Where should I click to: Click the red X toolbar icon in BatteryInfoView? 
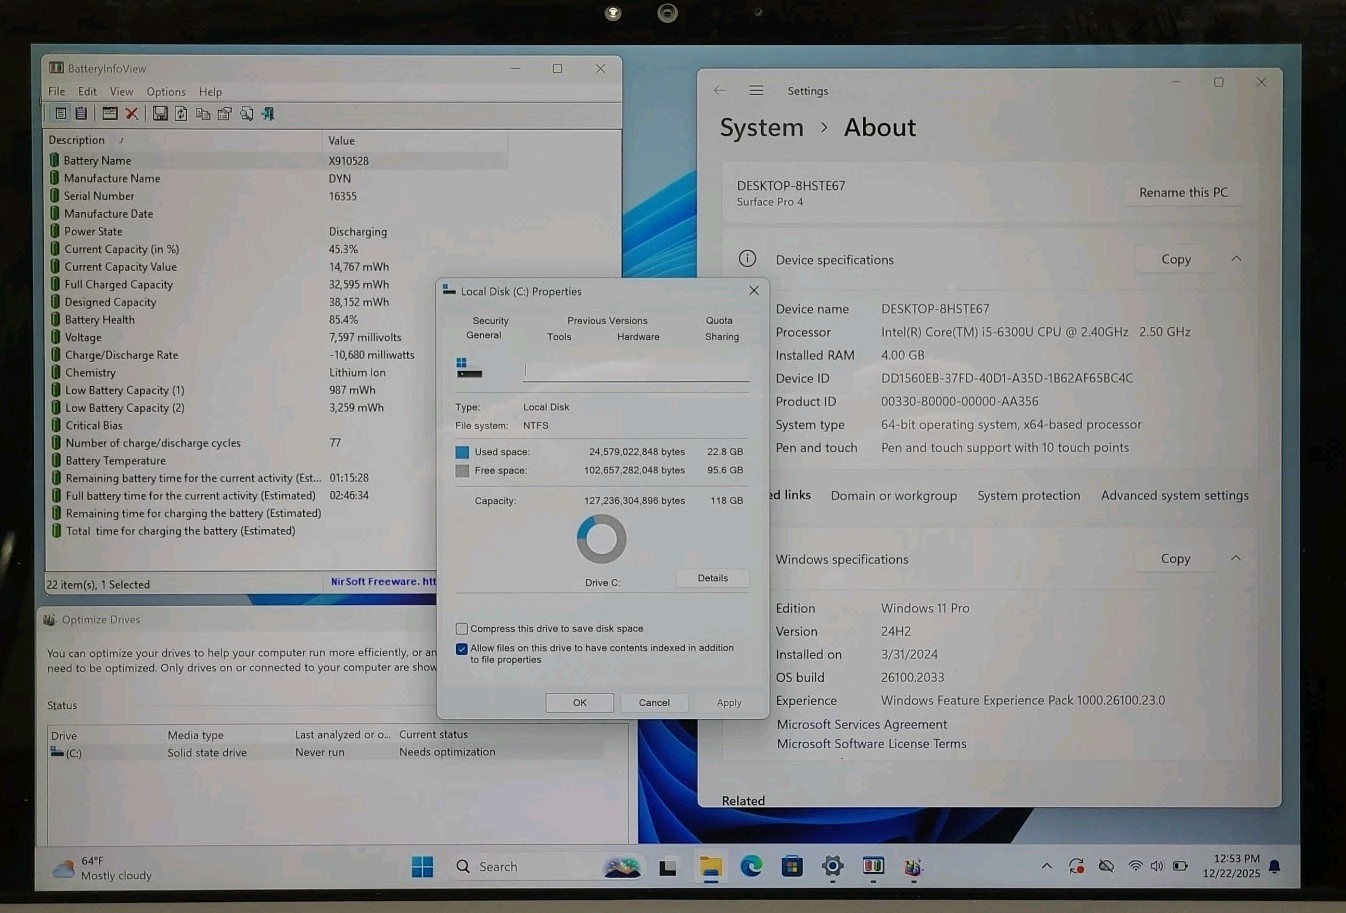[131, 114]
